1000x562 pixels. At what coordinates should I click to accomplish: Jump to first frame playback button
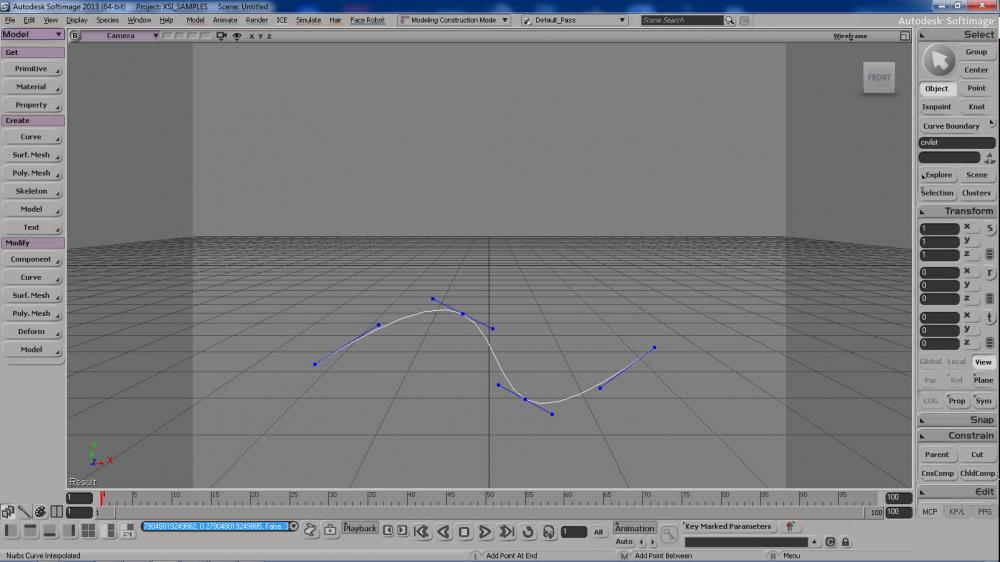(x=422, y=531)
